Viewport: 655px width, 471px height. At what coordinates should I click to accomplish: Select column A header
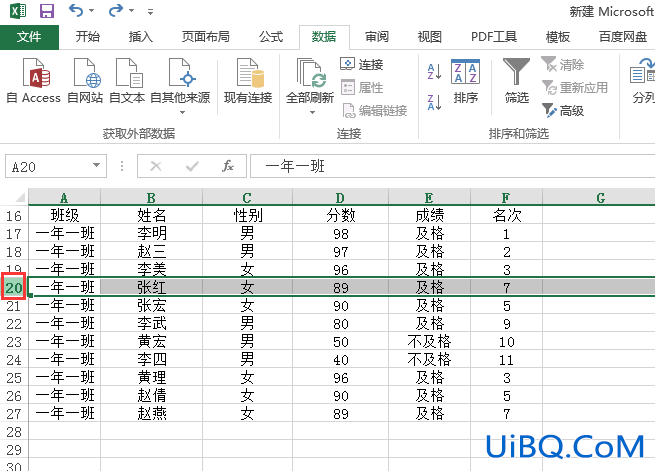click(x=64, y=198)
